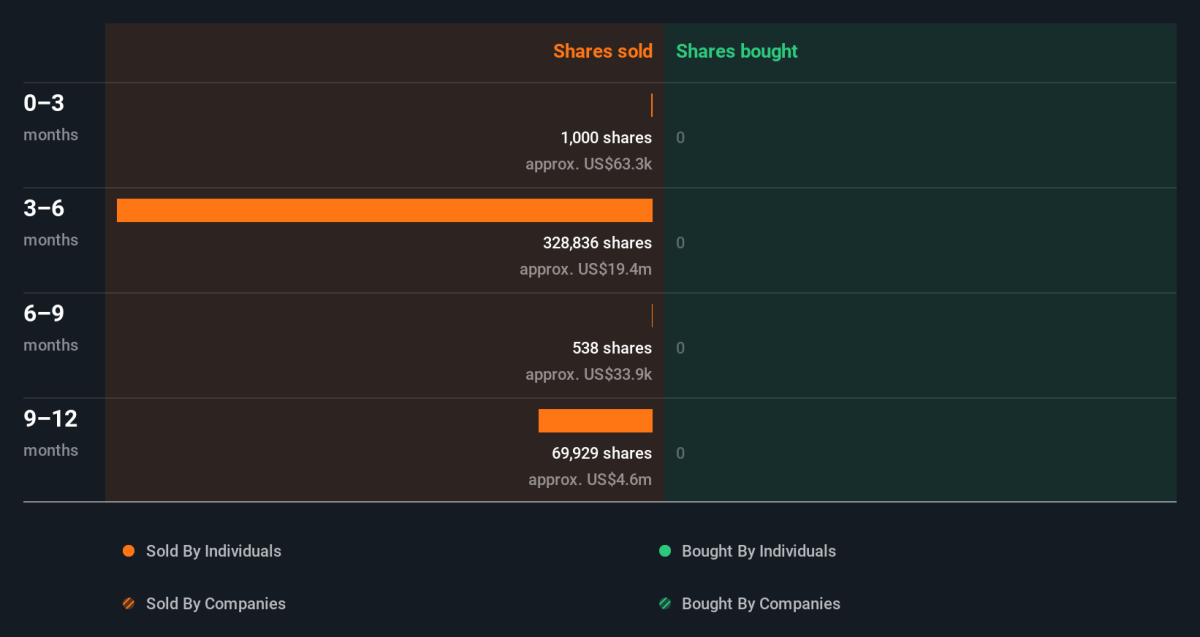Viewport: 1200px width, 637px height.
Task: Select the 9–12 months orange bar
Action: click(595, 421)
